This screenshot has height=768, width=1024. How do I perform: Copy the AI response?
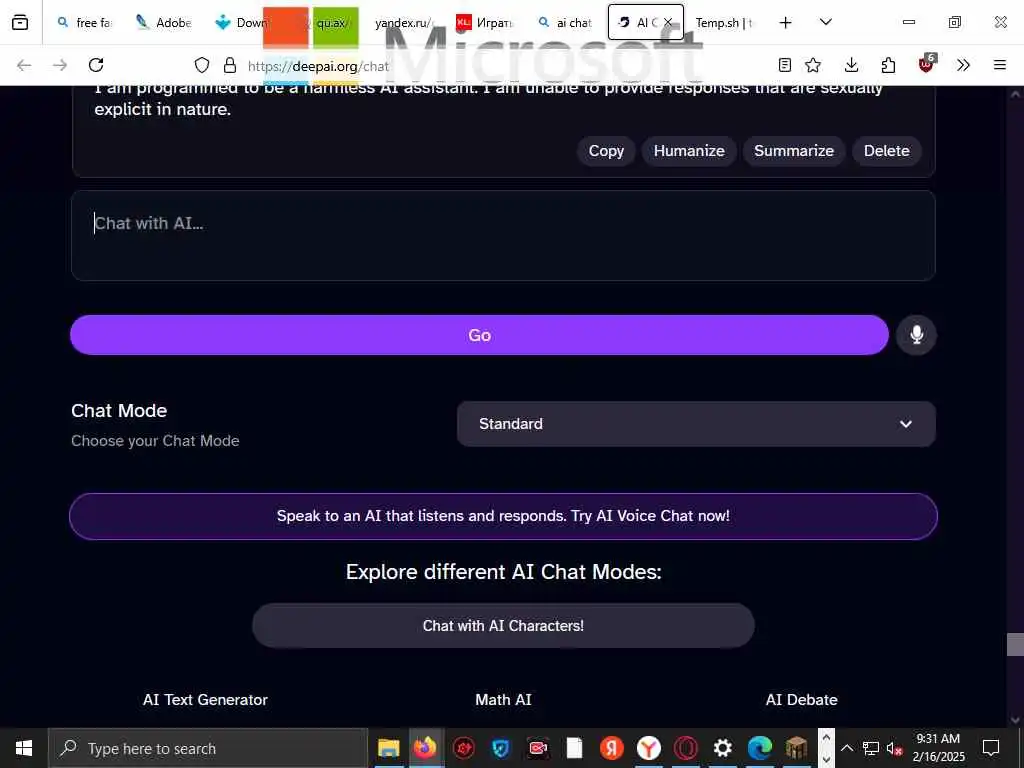606,151
